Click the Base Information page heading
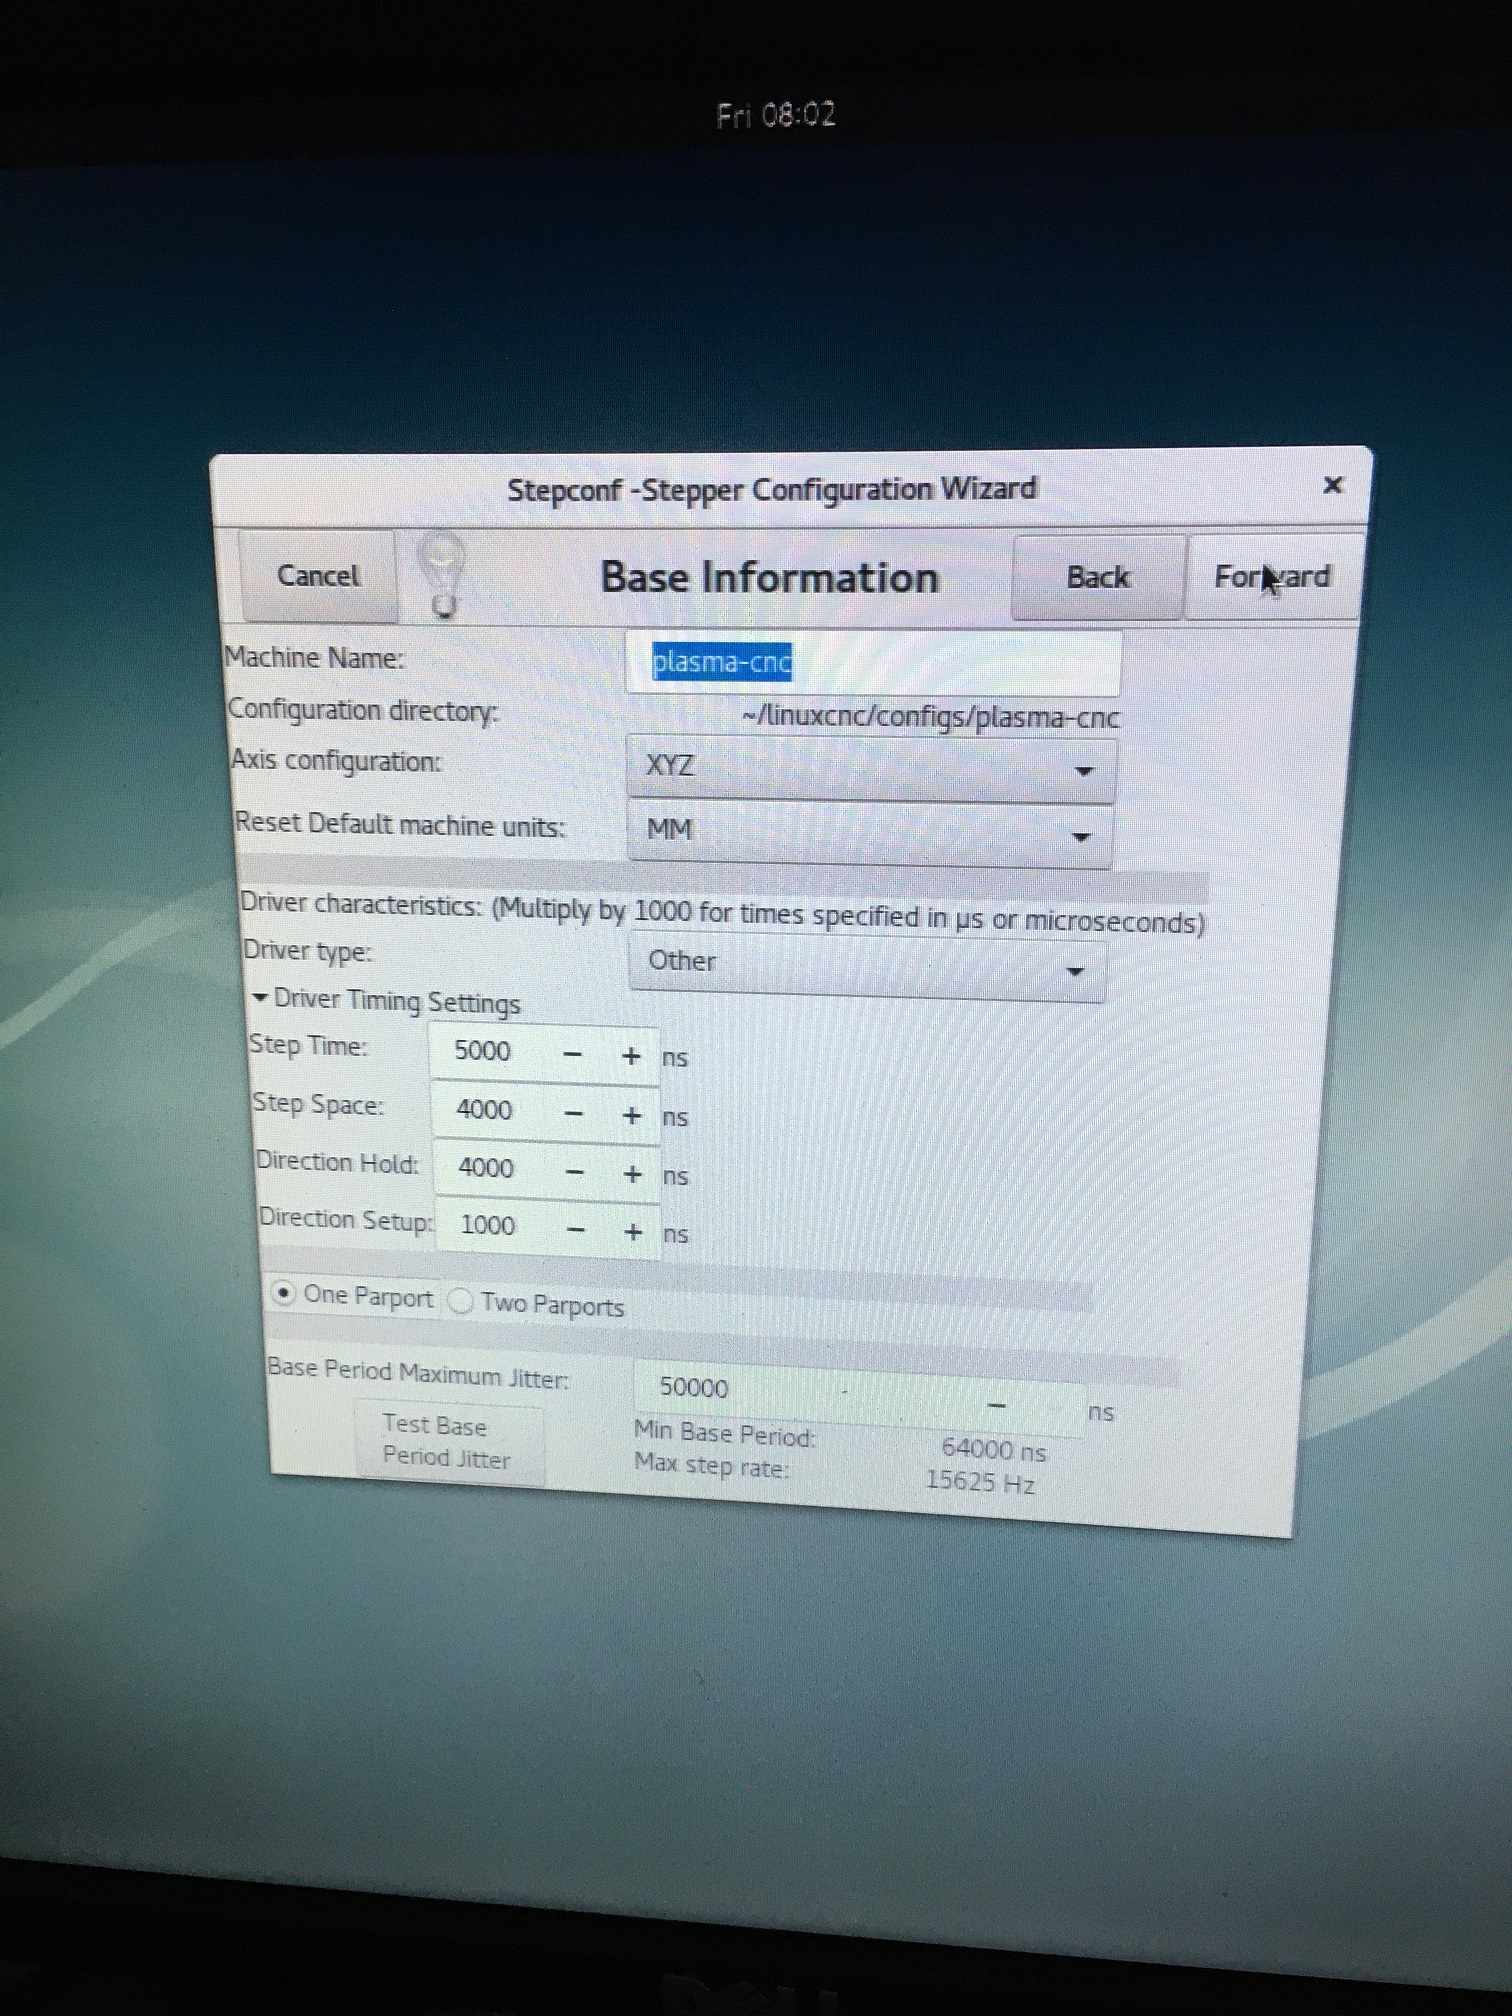 pyautogui.click(x=769, y=577)
